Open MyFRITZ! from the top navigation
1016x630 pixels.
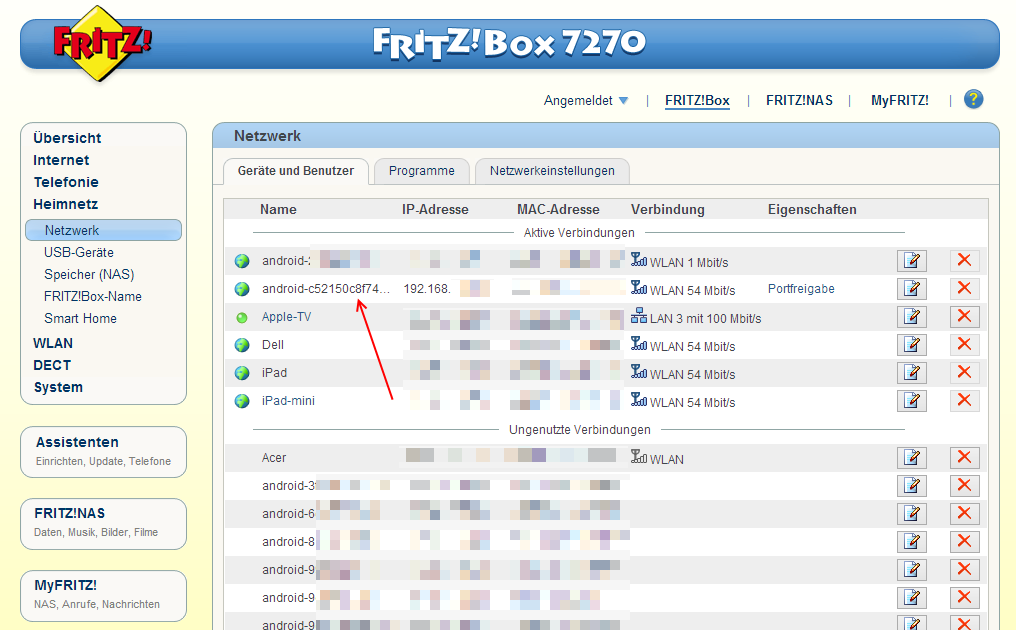[899, 100]
